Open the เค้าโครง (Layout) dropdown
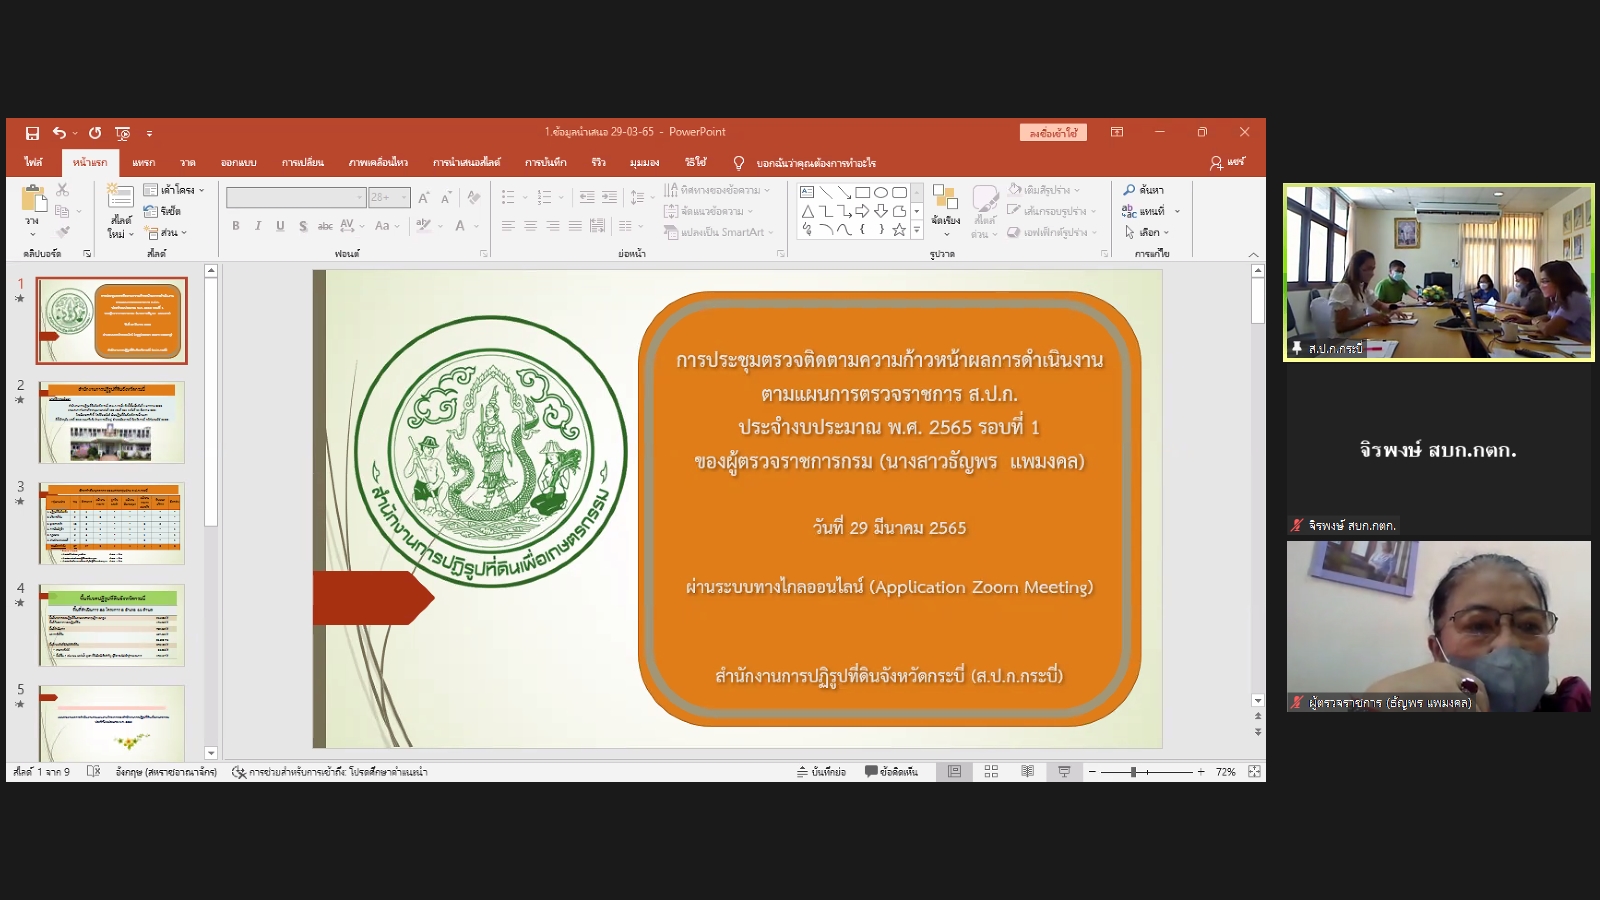The image size is (1600, 900). (x=174, y=190)
